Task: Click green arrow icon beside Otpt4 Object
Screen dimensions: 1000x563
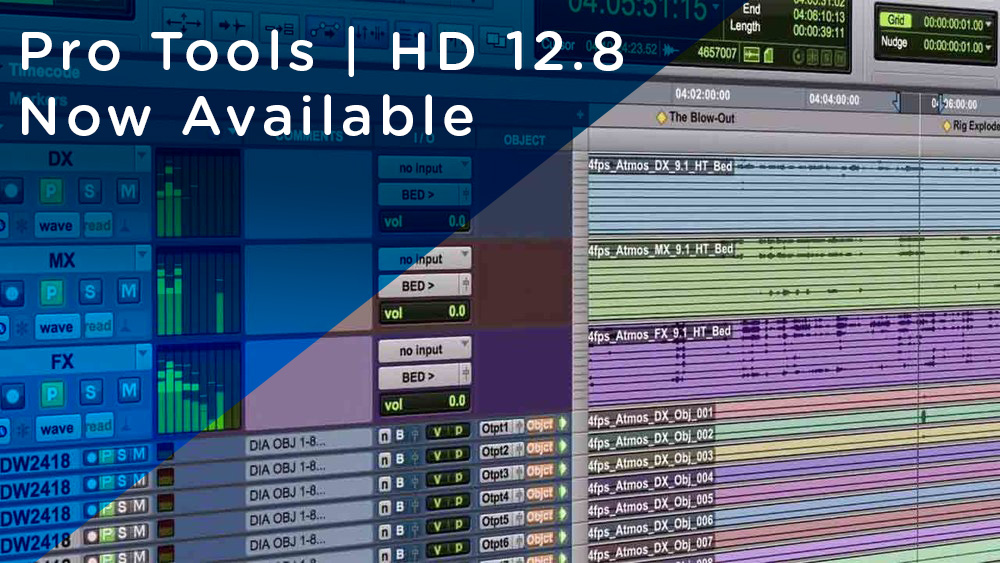Action: 562,492
